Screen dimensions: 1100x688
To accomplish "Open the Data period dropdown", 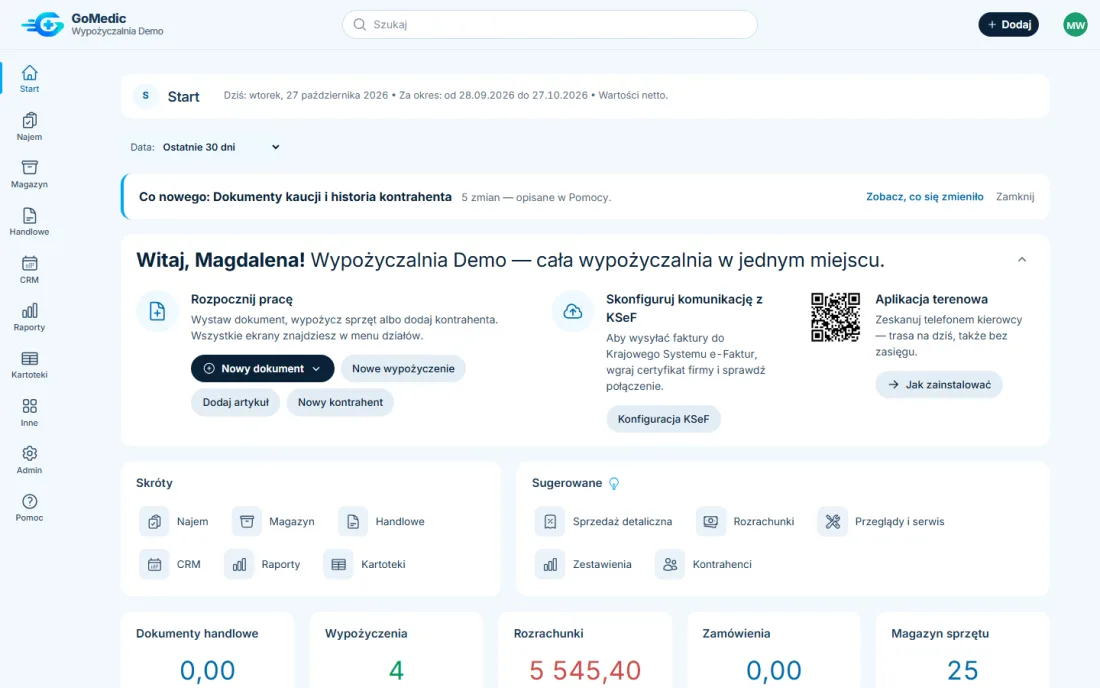I will [221, 147].
